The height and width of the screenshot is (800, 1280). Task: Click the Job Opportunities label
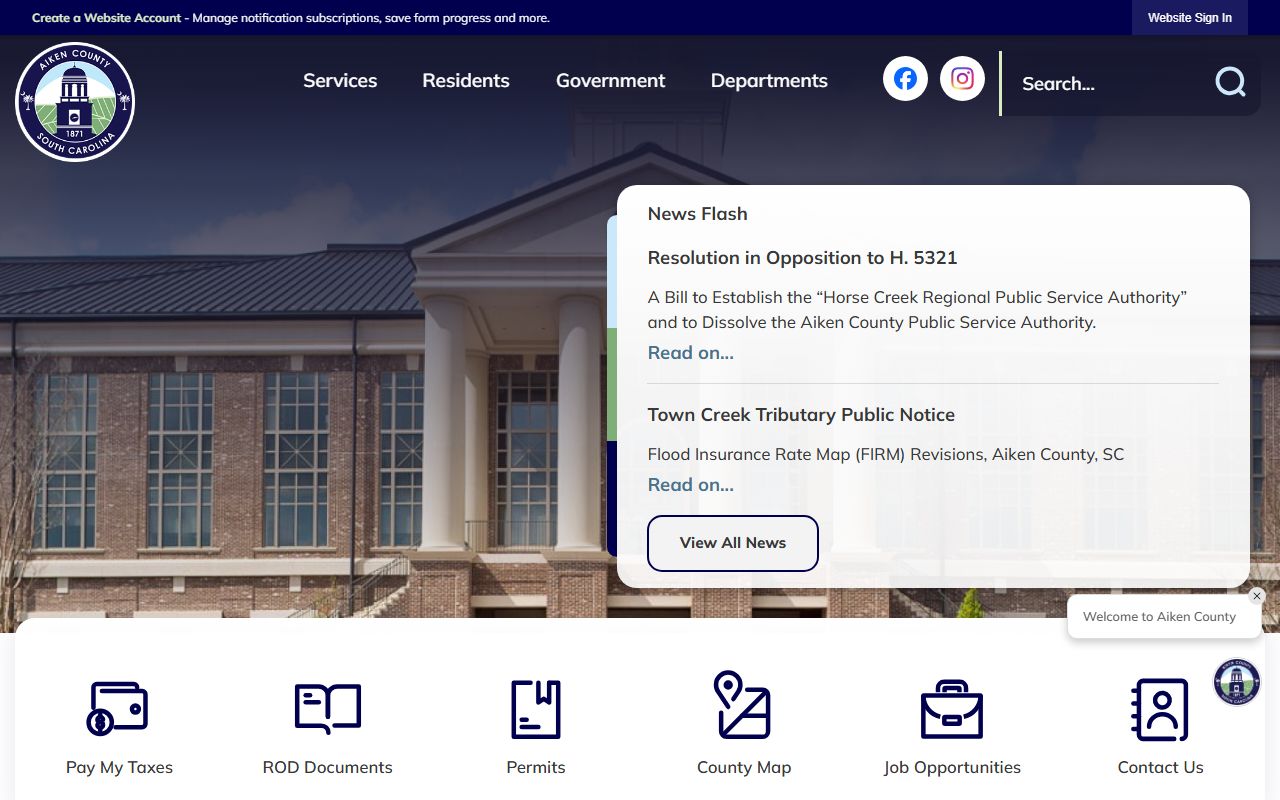pos(952,768)
